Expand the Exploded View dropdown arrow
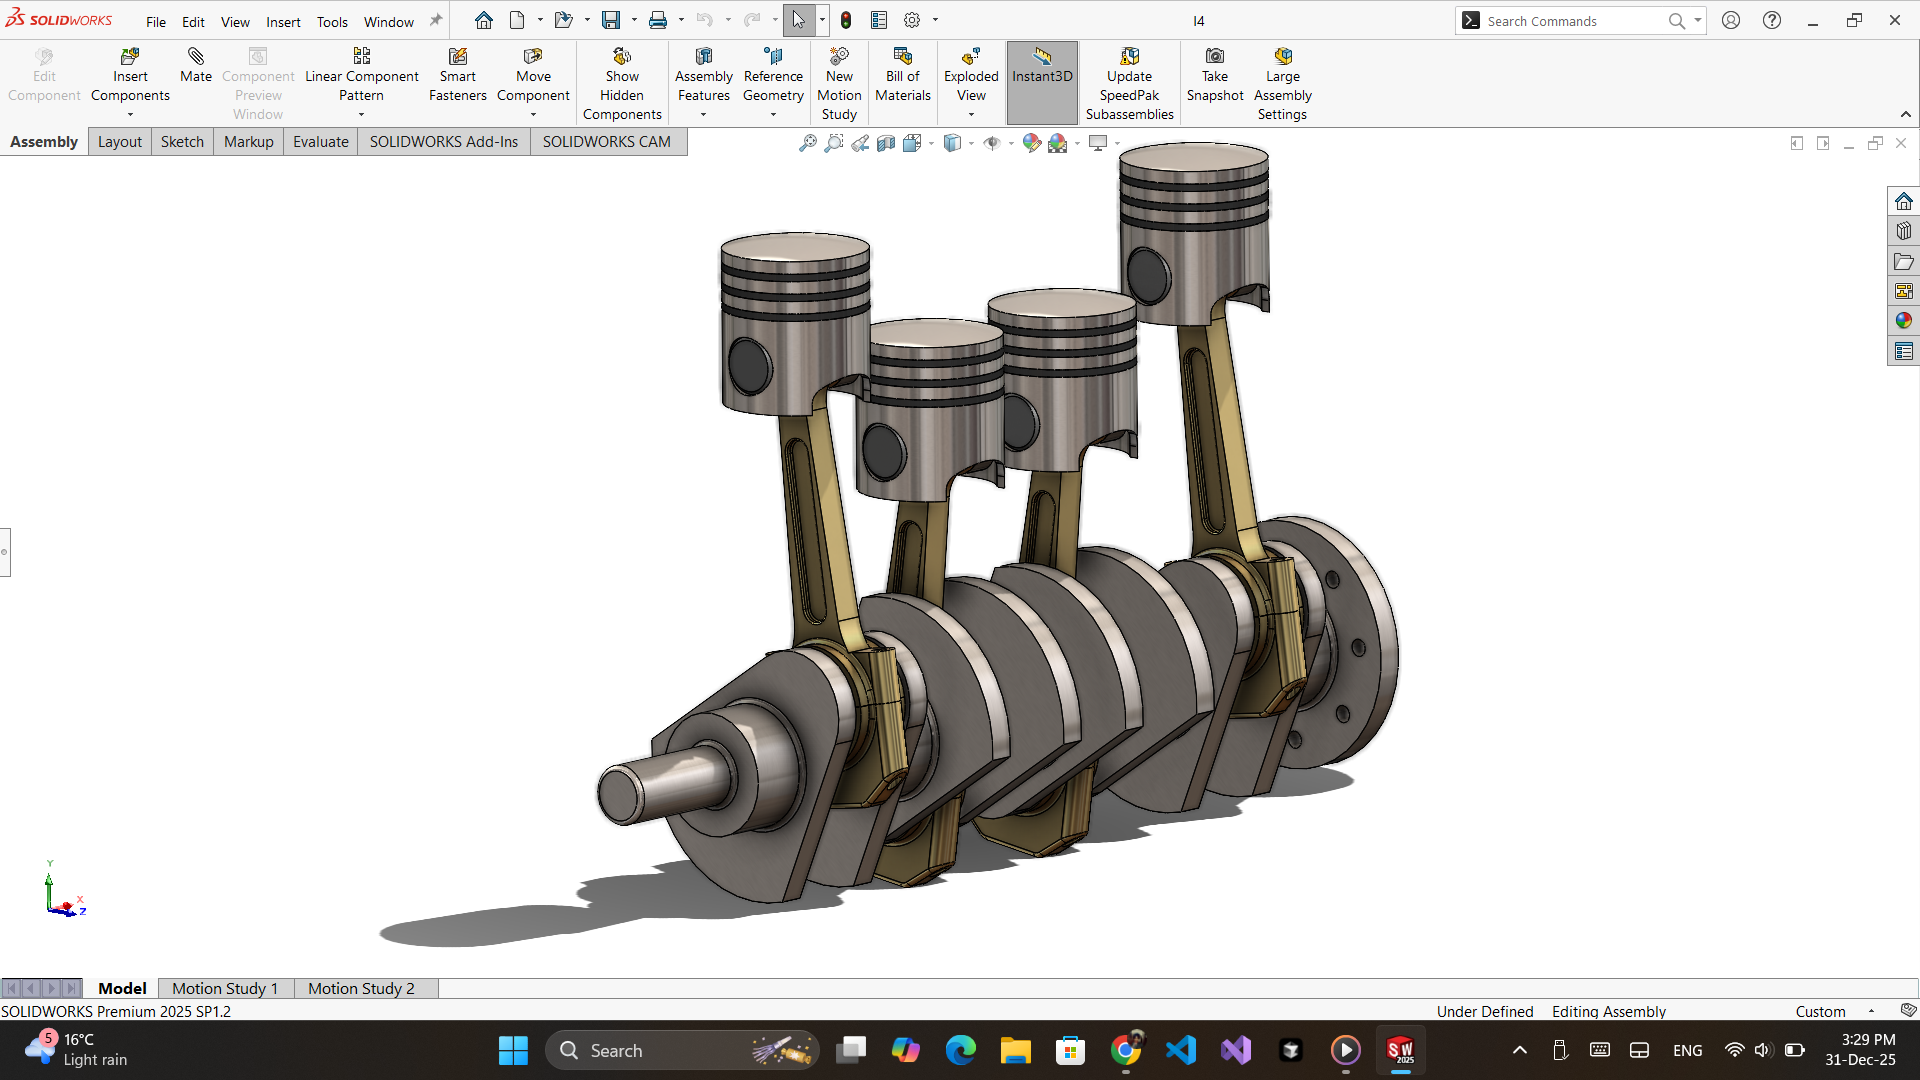This screenshot has height=1080, width=1920. pos(971,114)
